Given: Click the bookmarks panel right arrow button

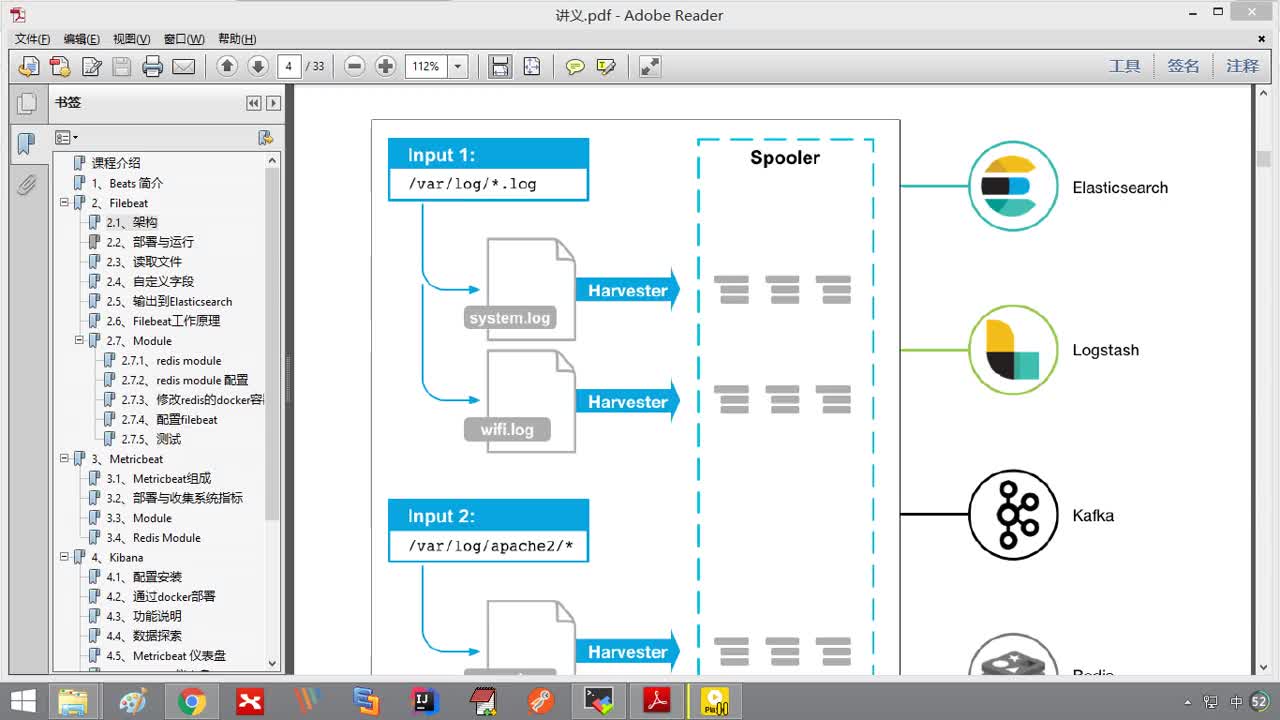Looking at the screenshot, I should (x=273, y=103).
